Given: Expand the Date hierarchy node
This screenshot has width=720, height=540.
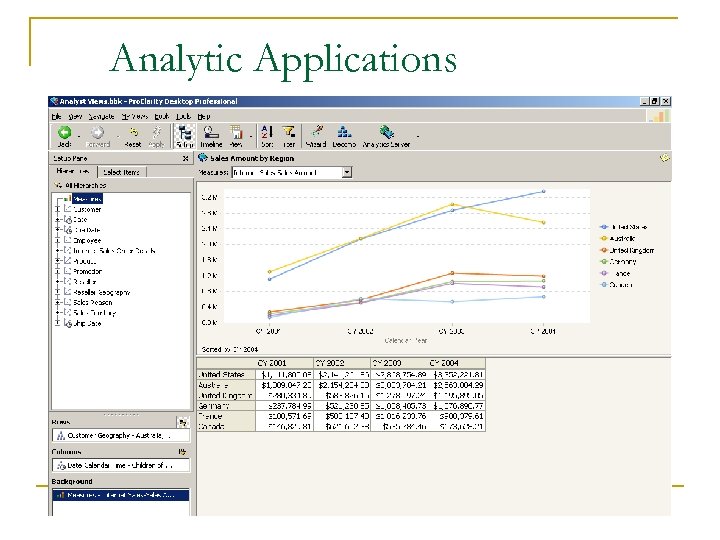Looking at the screenshot, I should tap(58, 219).
